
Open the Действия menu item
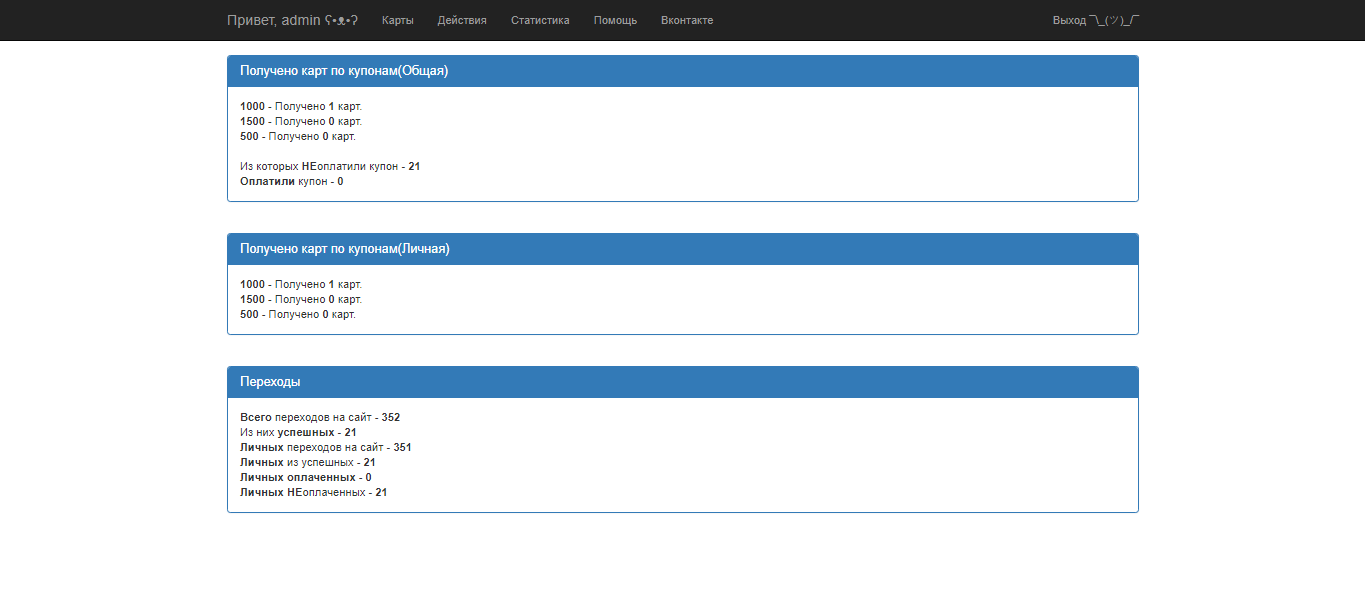coord(462,20)
